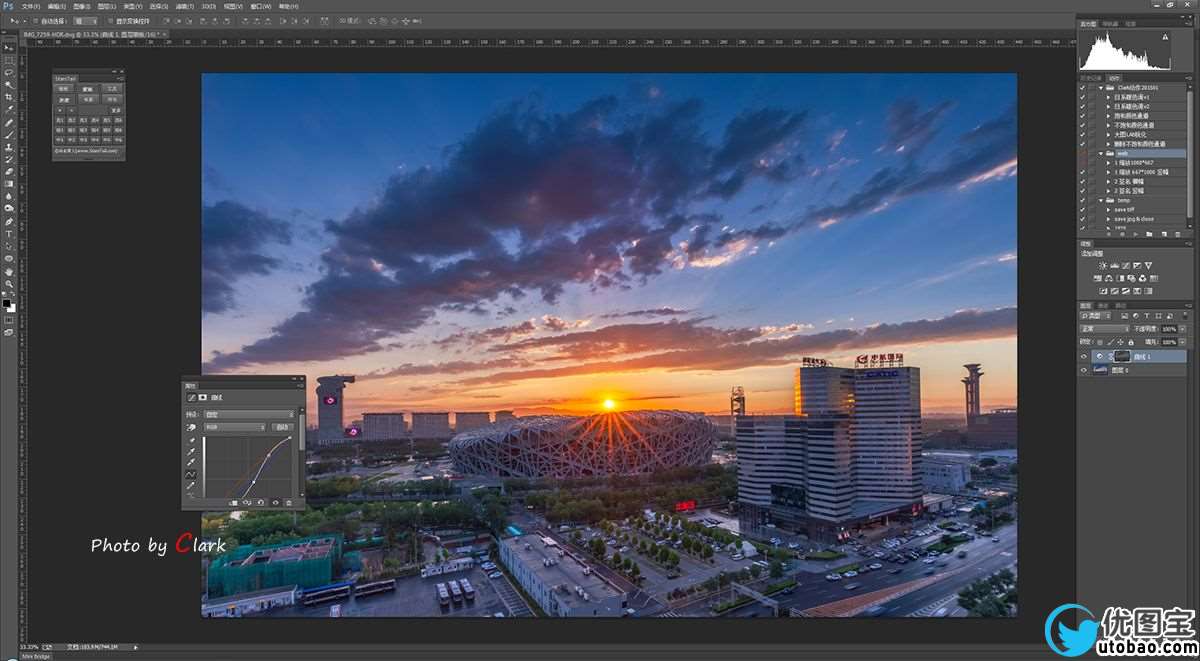Delete the adjustment via Properties trash icon

tap(289, 502)
